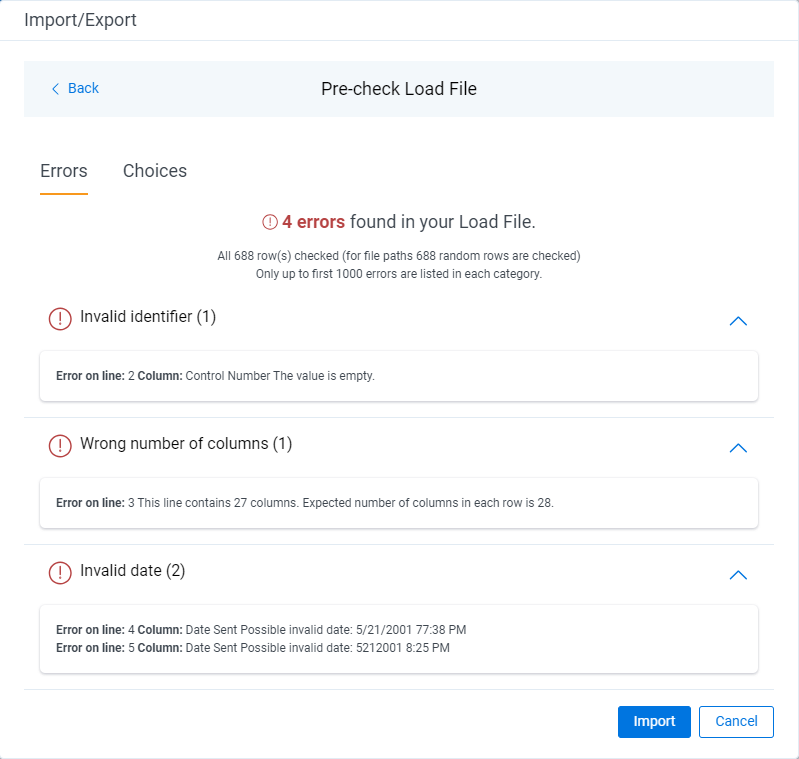
Task: Click the Invalid identifier warning icon
Action: [60, 318]
